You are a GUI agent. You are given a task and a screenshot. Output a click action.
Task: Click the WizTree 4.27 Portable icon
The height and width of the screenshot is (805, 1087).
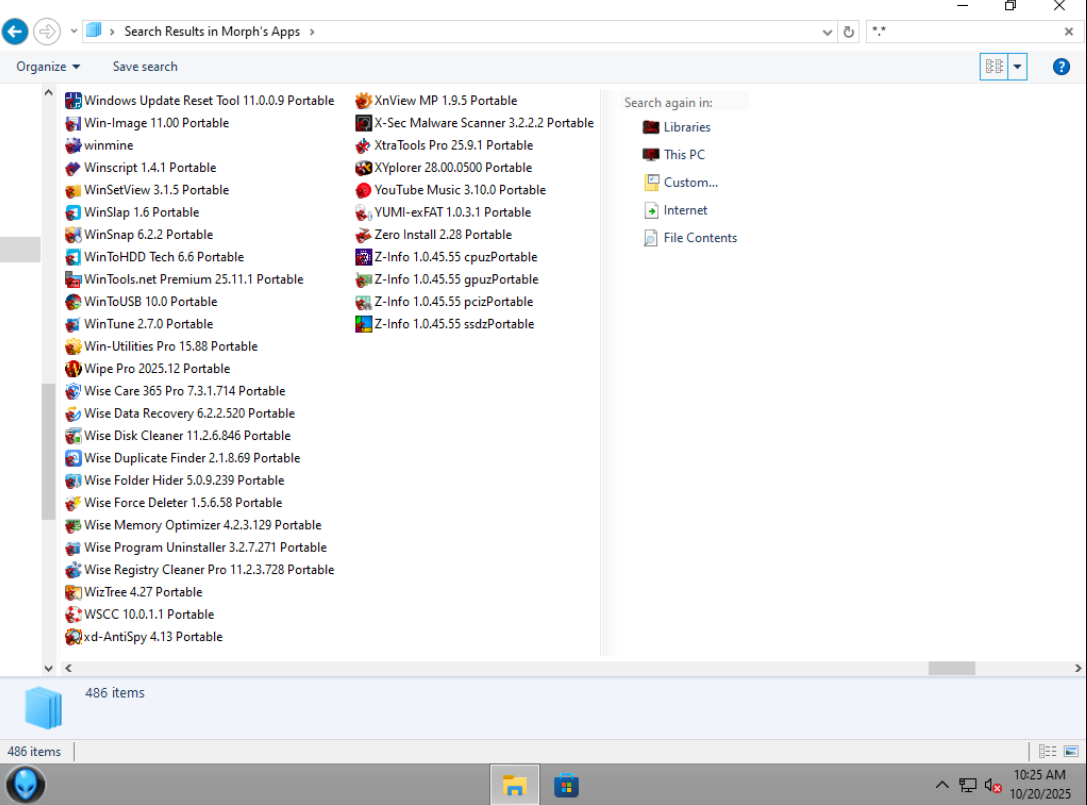pos(73,592)
